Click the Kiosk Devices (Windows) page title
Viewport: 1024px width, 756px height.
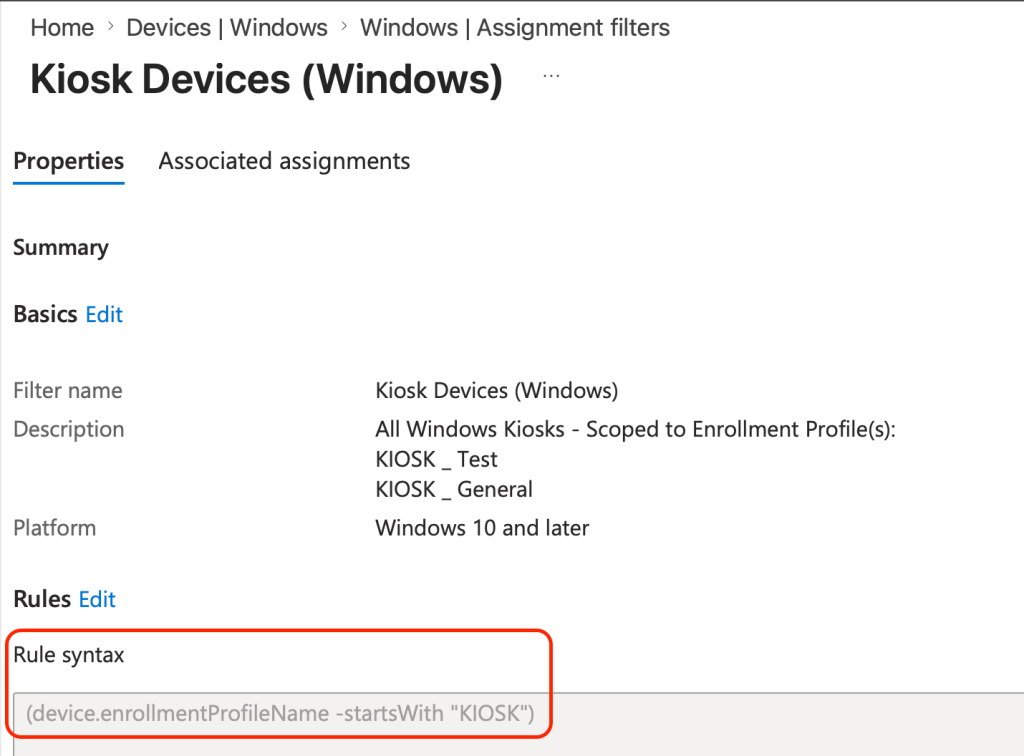(x=267, y=79)
